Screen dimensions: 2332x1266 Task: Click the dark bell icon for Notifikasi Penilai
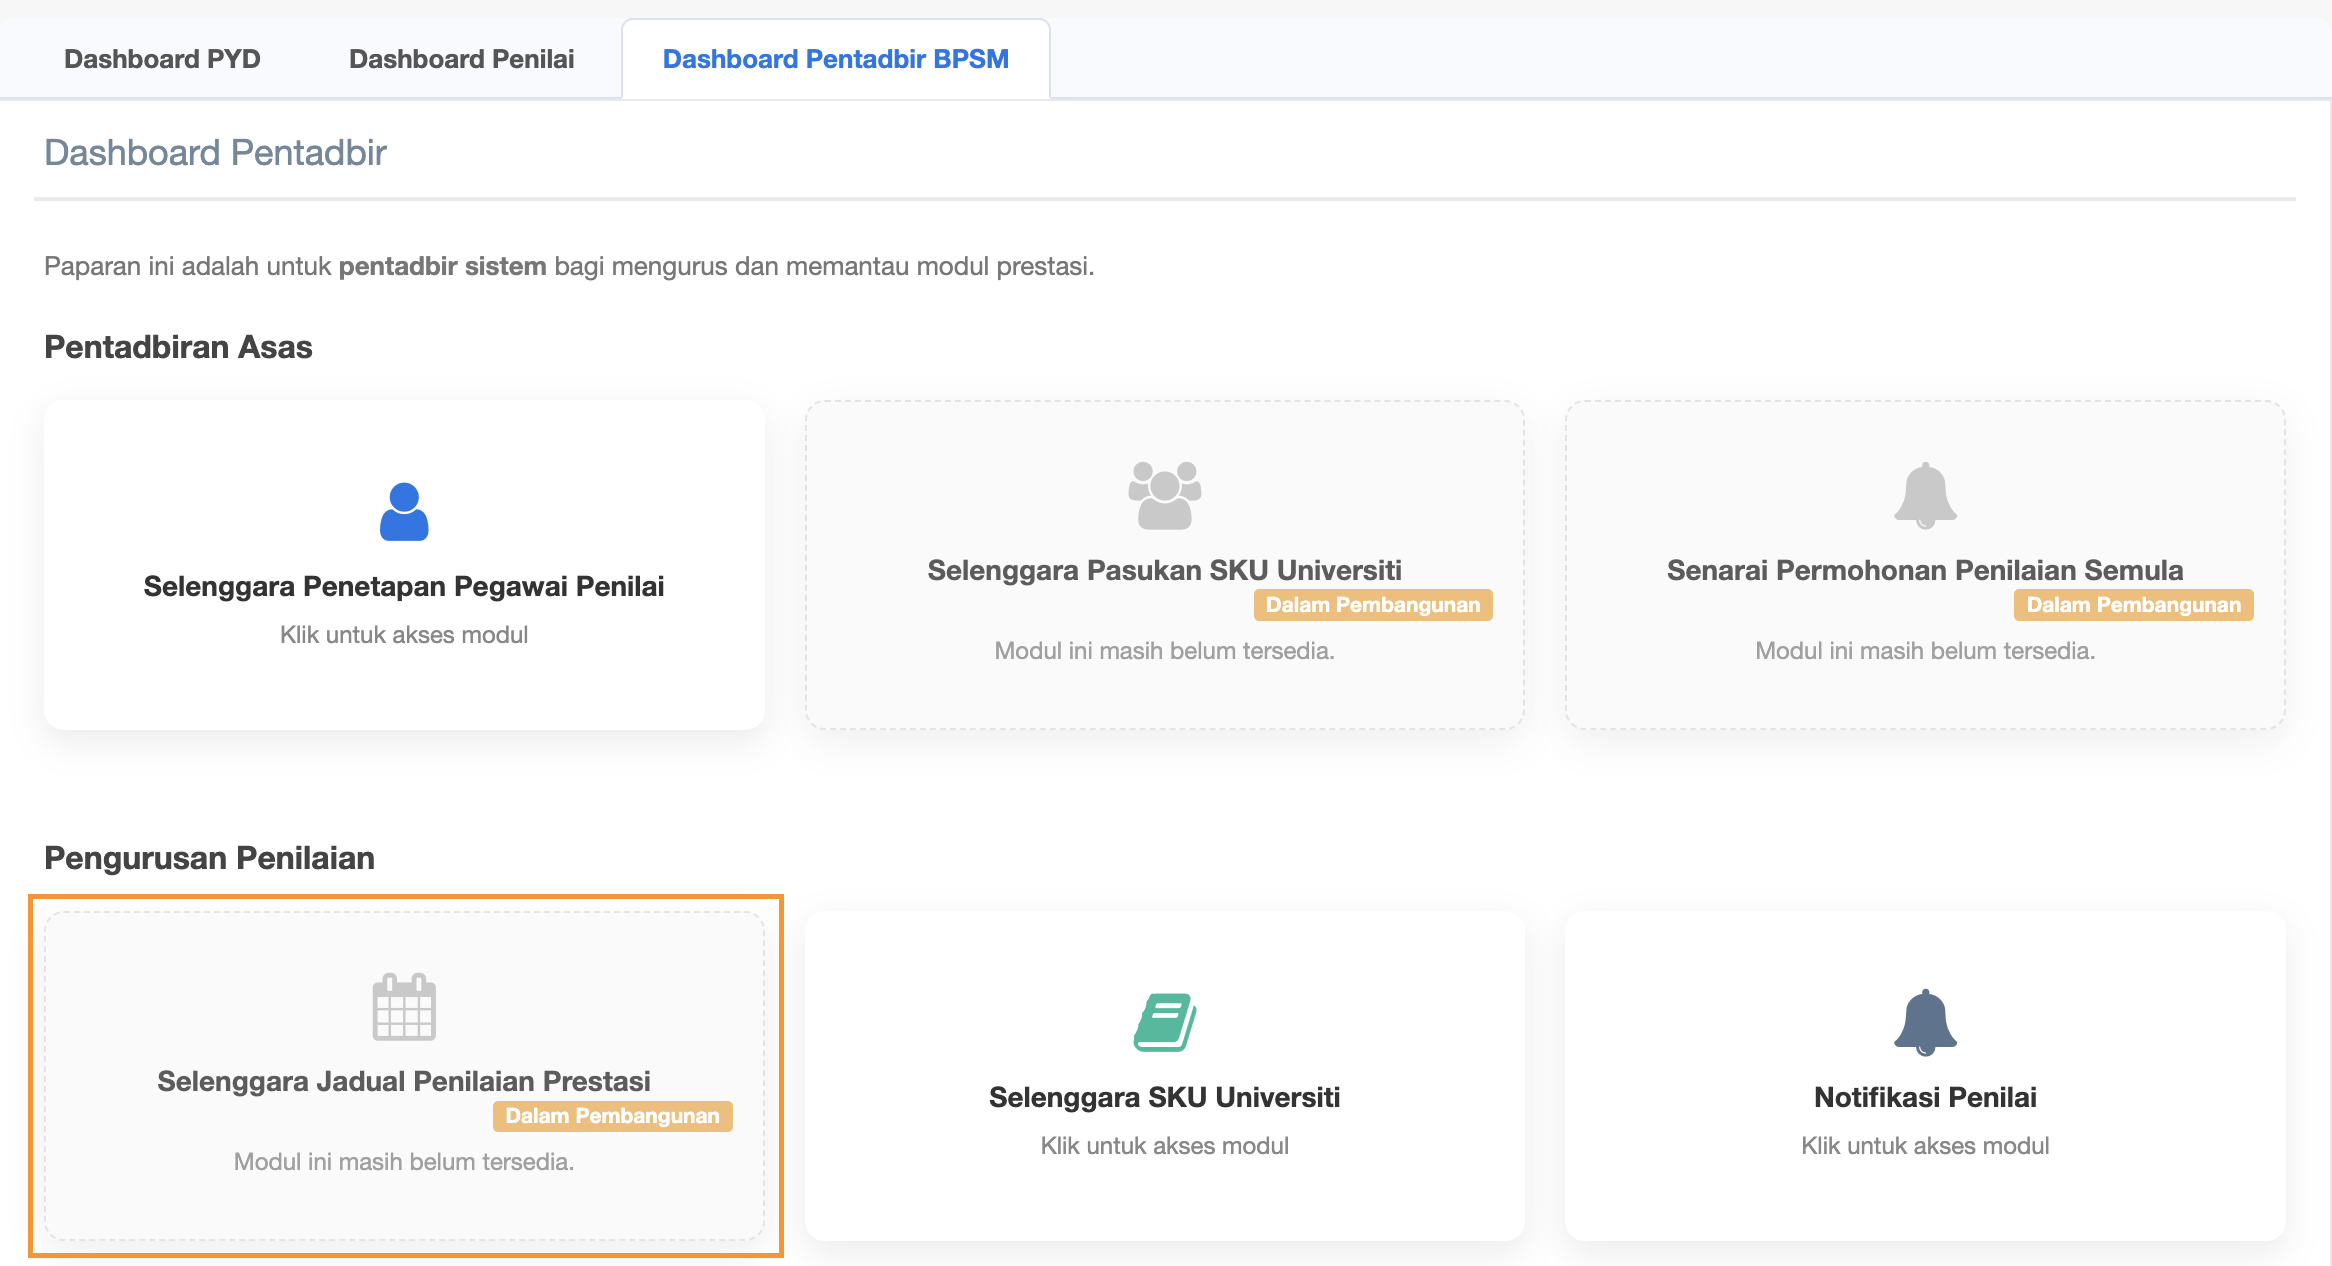[1925, 1022]
